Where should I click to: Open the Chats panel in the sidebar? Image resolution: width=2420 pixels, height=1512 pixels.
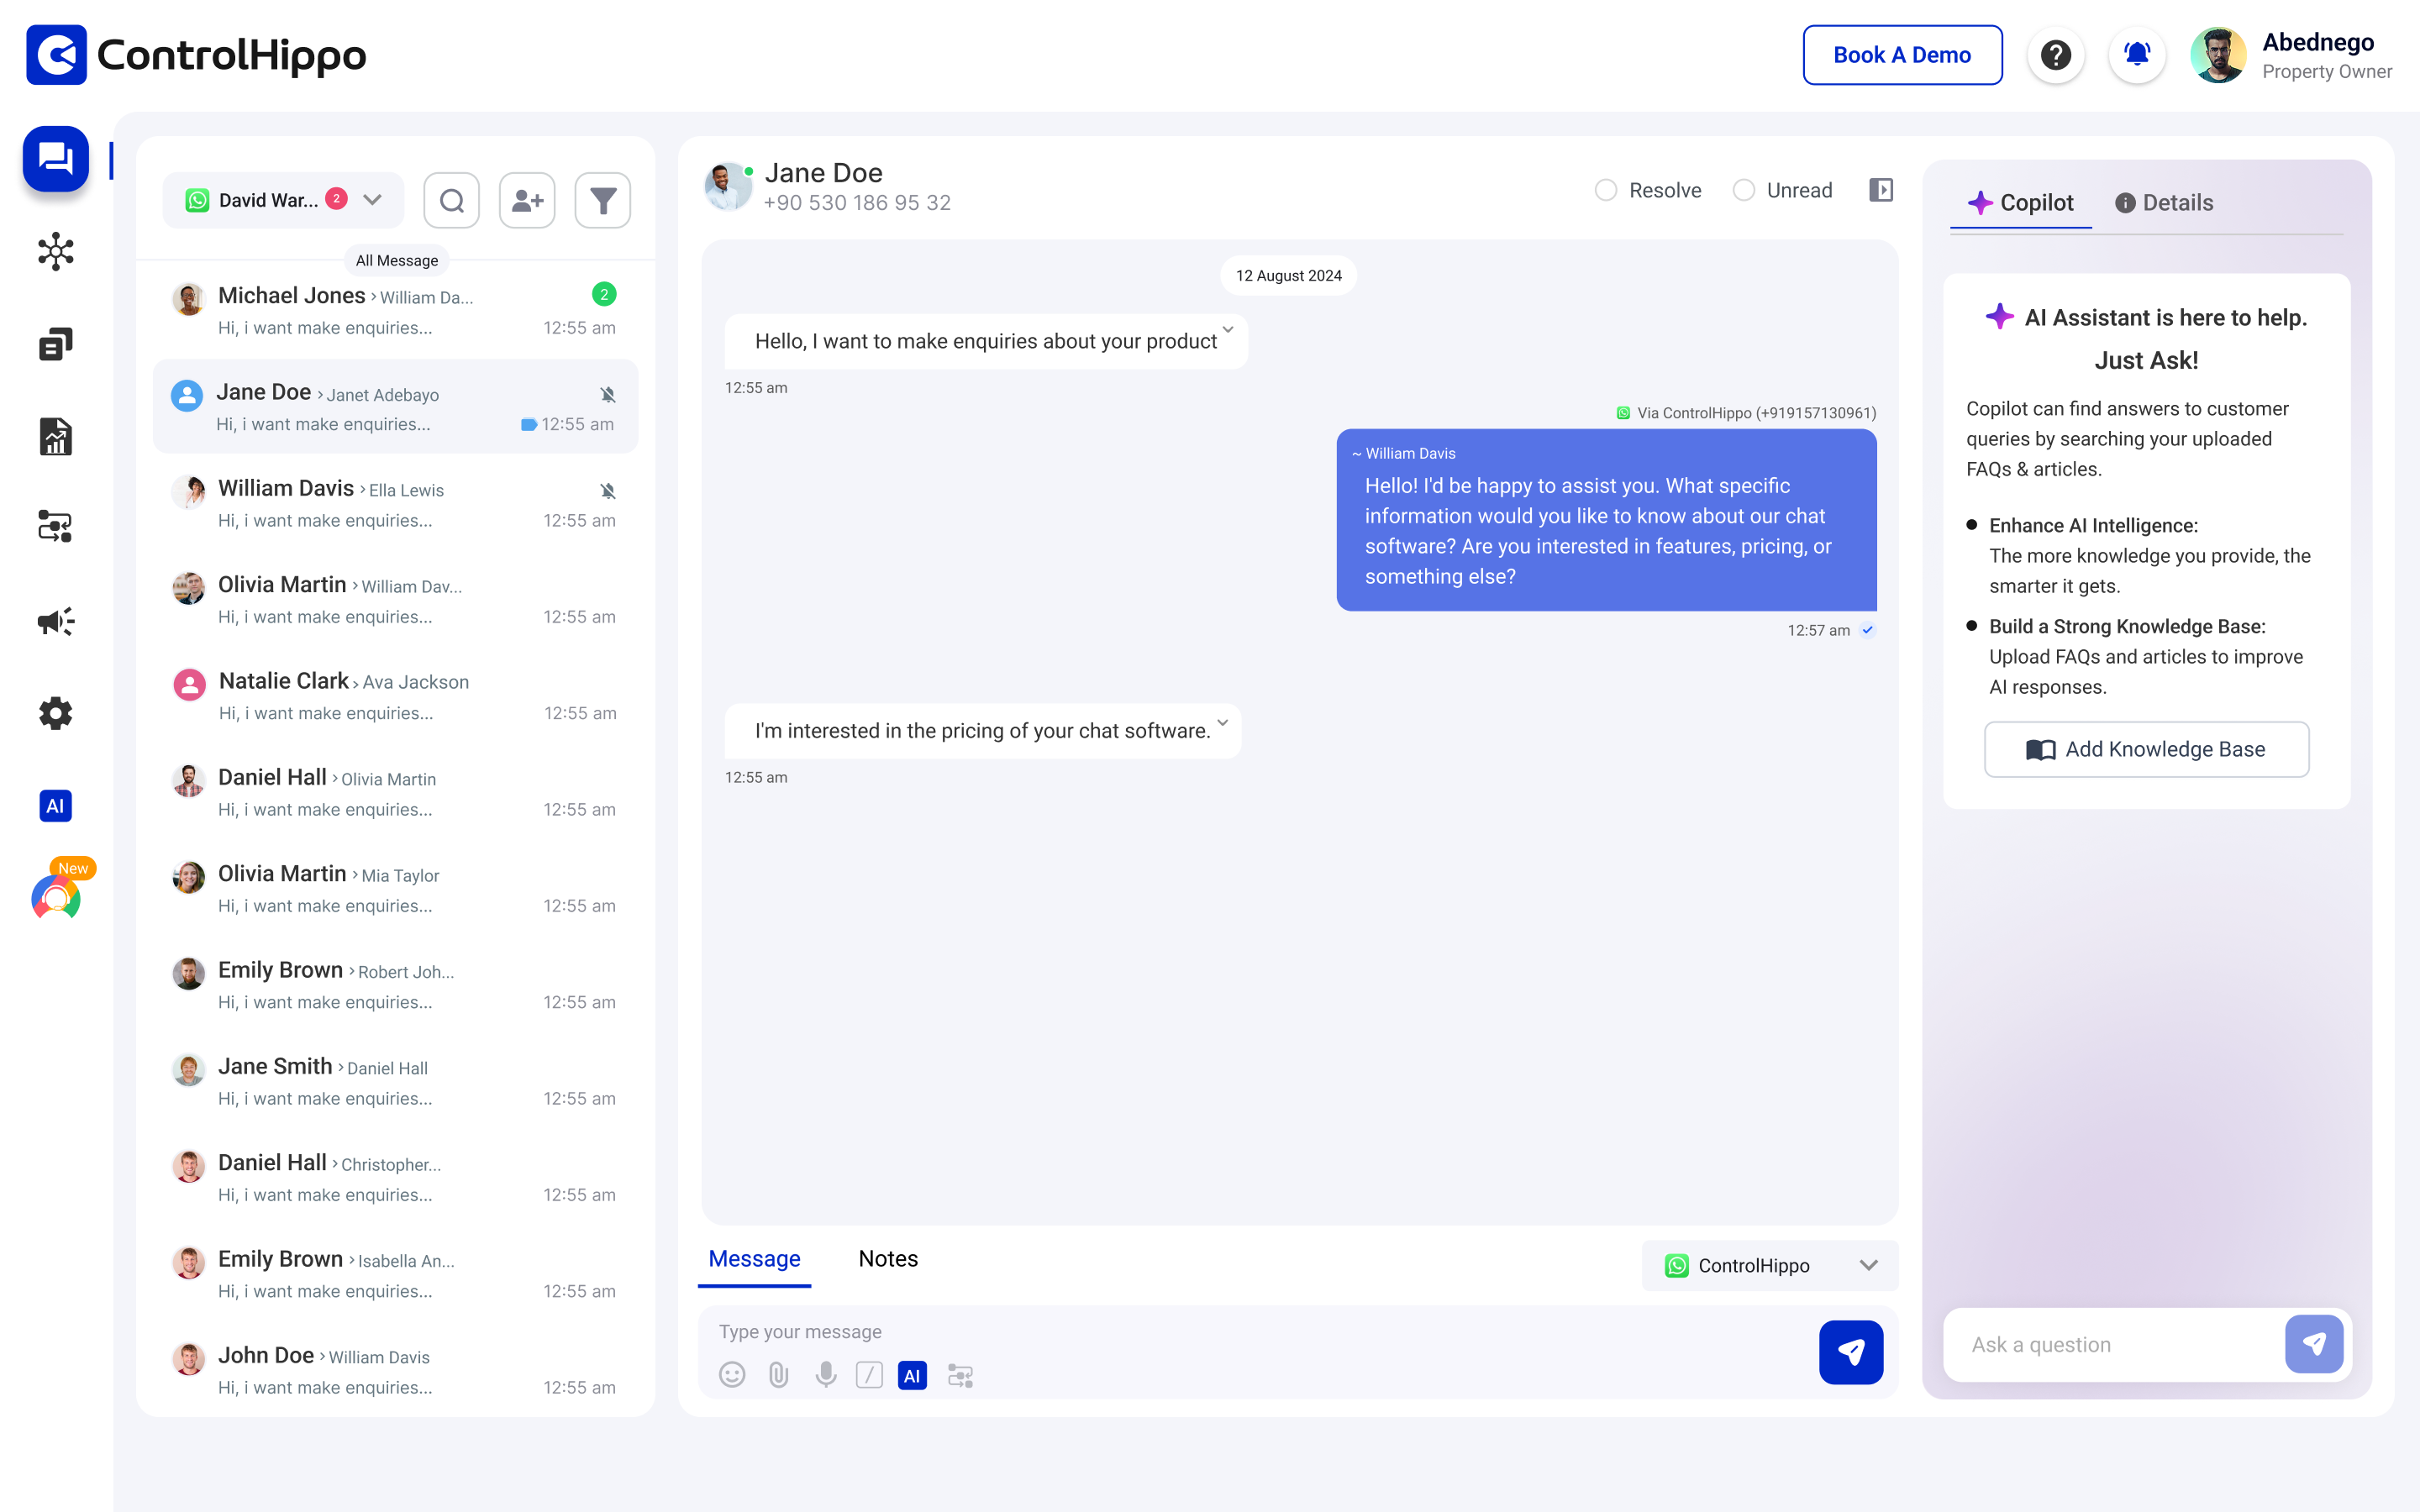pyautogui.click(x=55, y=158)
